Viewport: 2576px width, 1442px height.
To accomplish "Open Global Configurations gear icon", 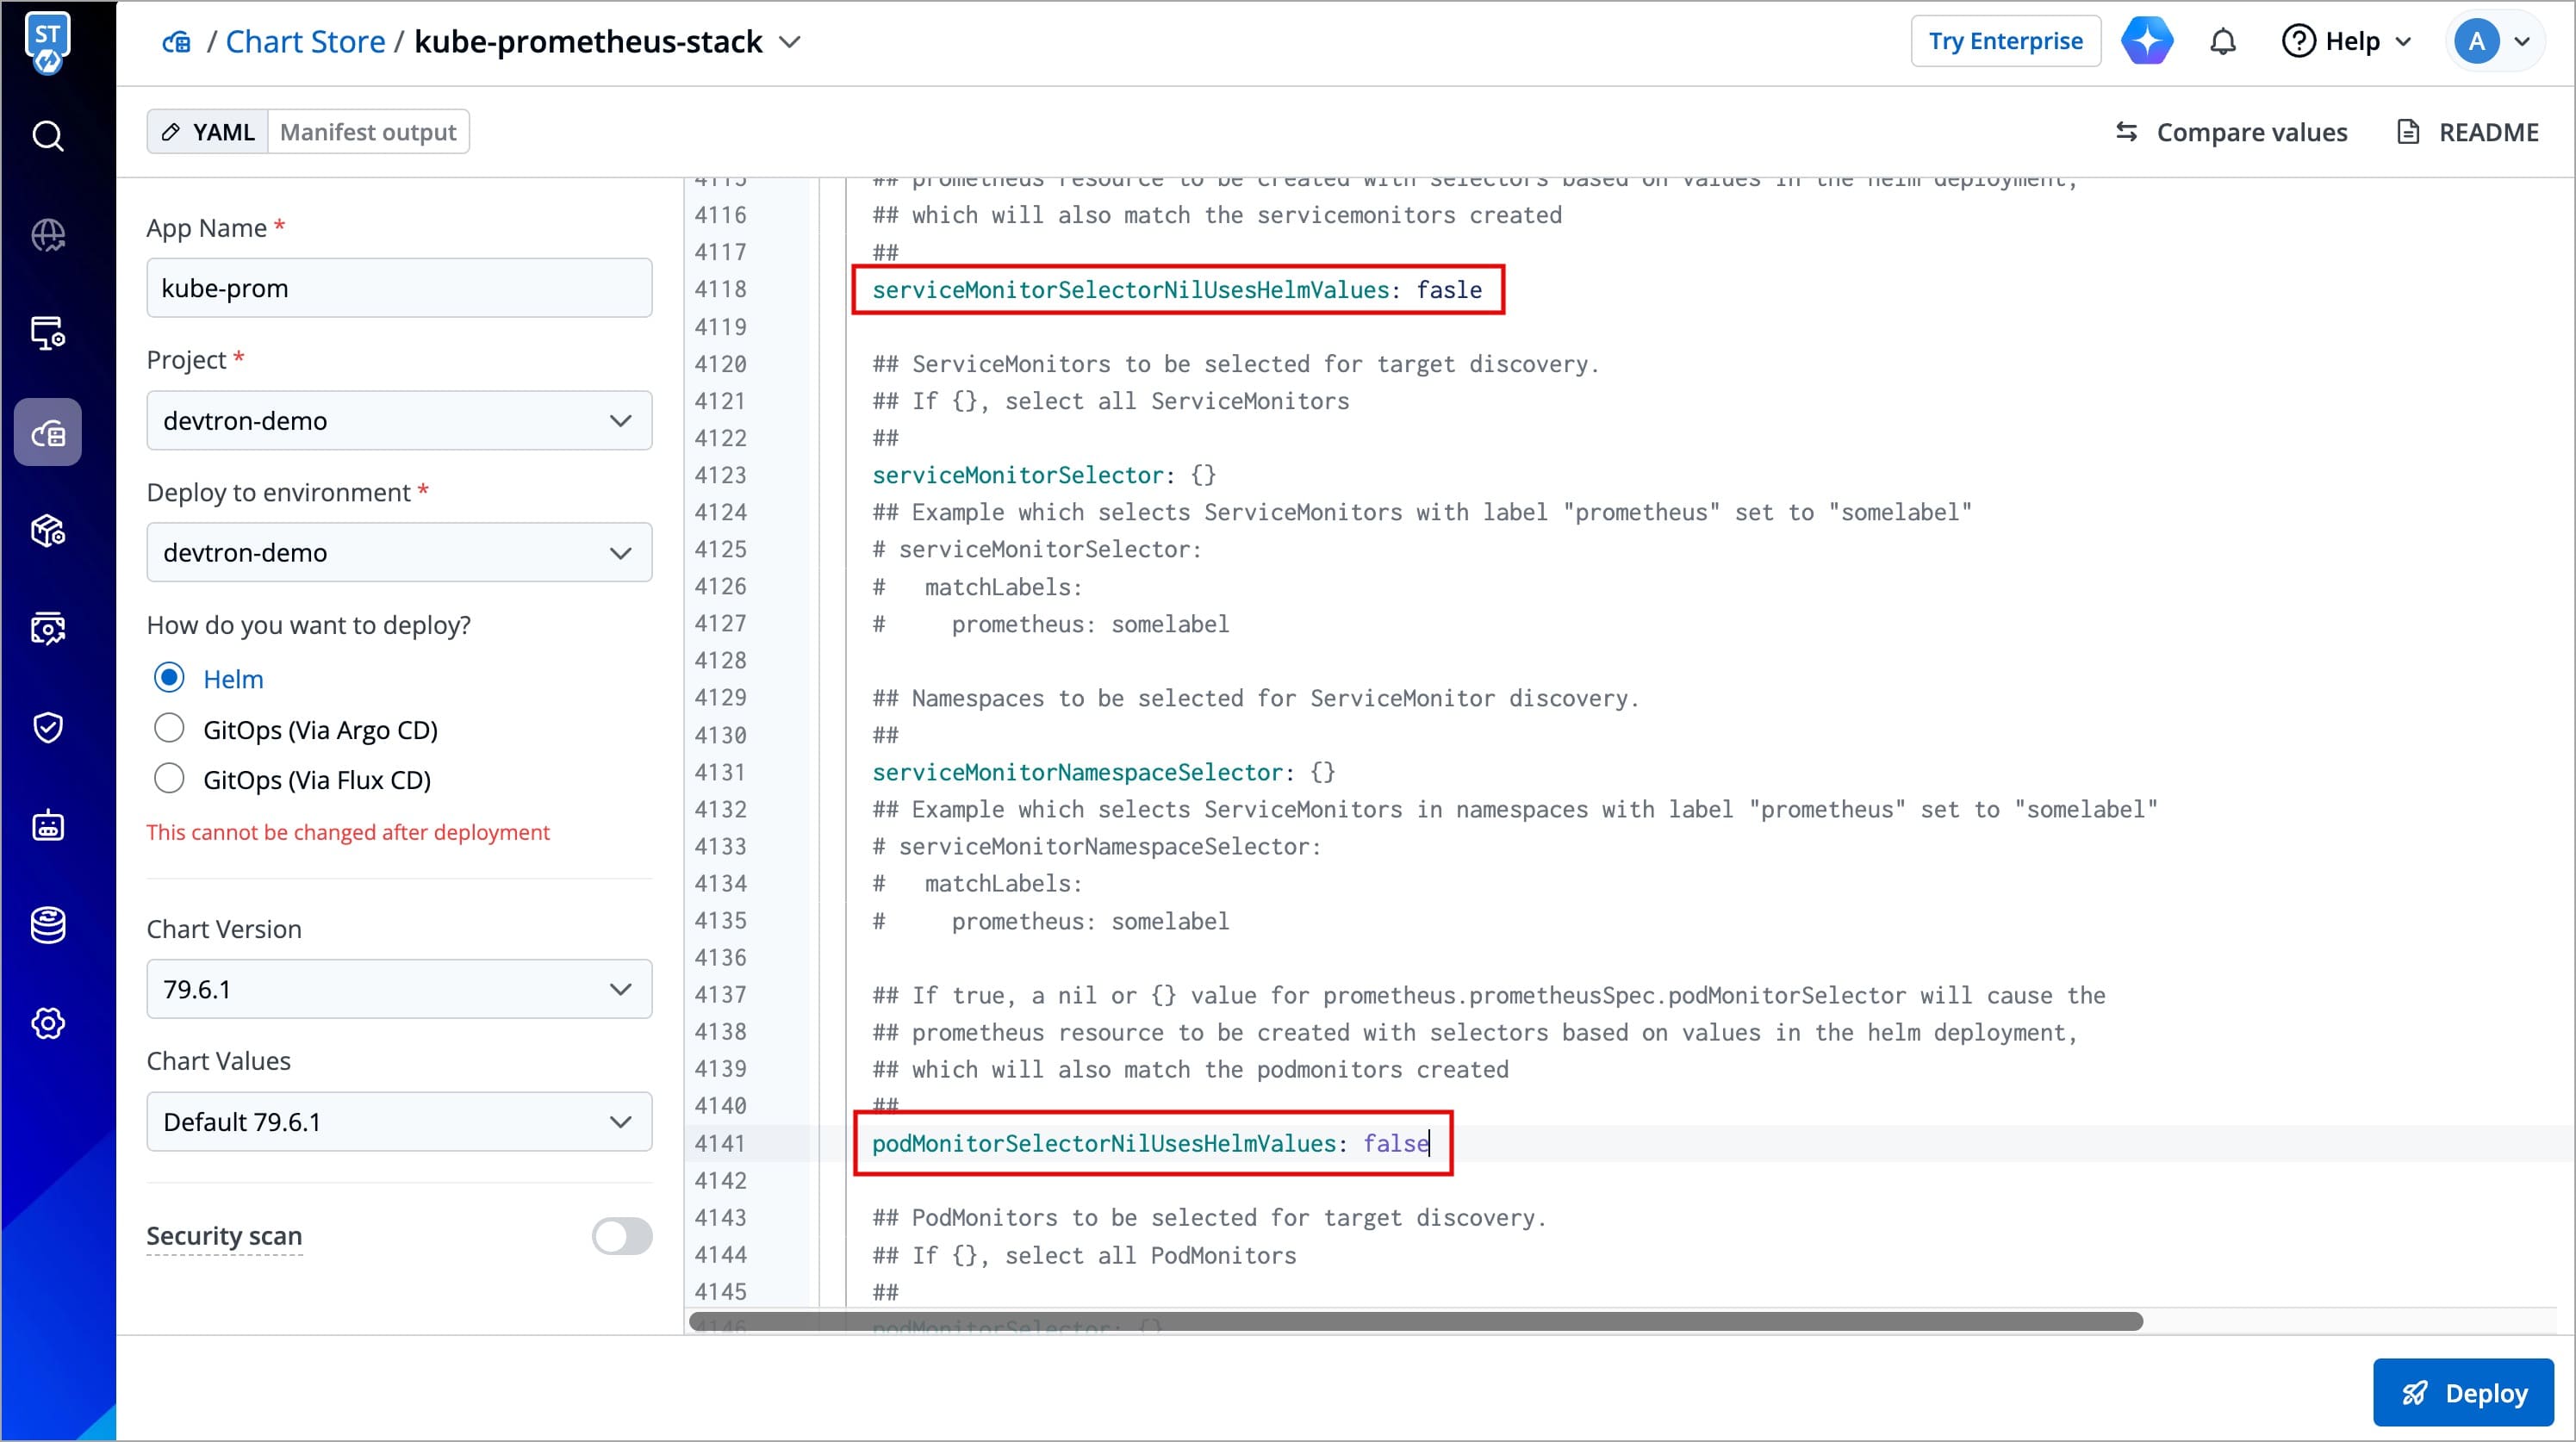I will (47, 1023).
